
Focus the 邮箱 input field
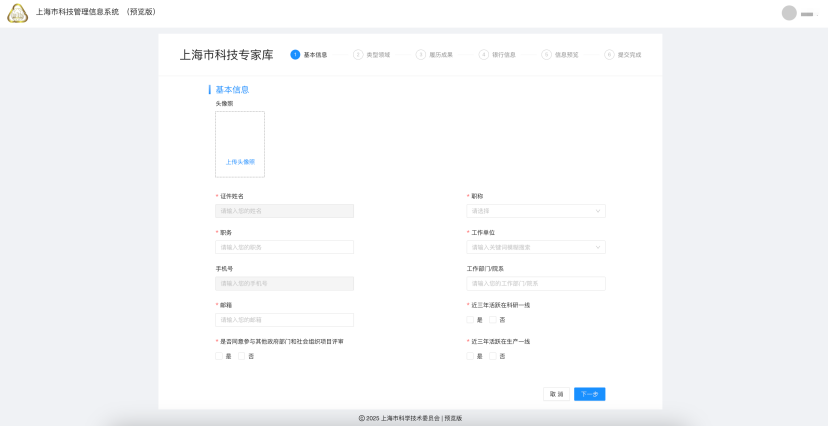click(x=284, y=320)
